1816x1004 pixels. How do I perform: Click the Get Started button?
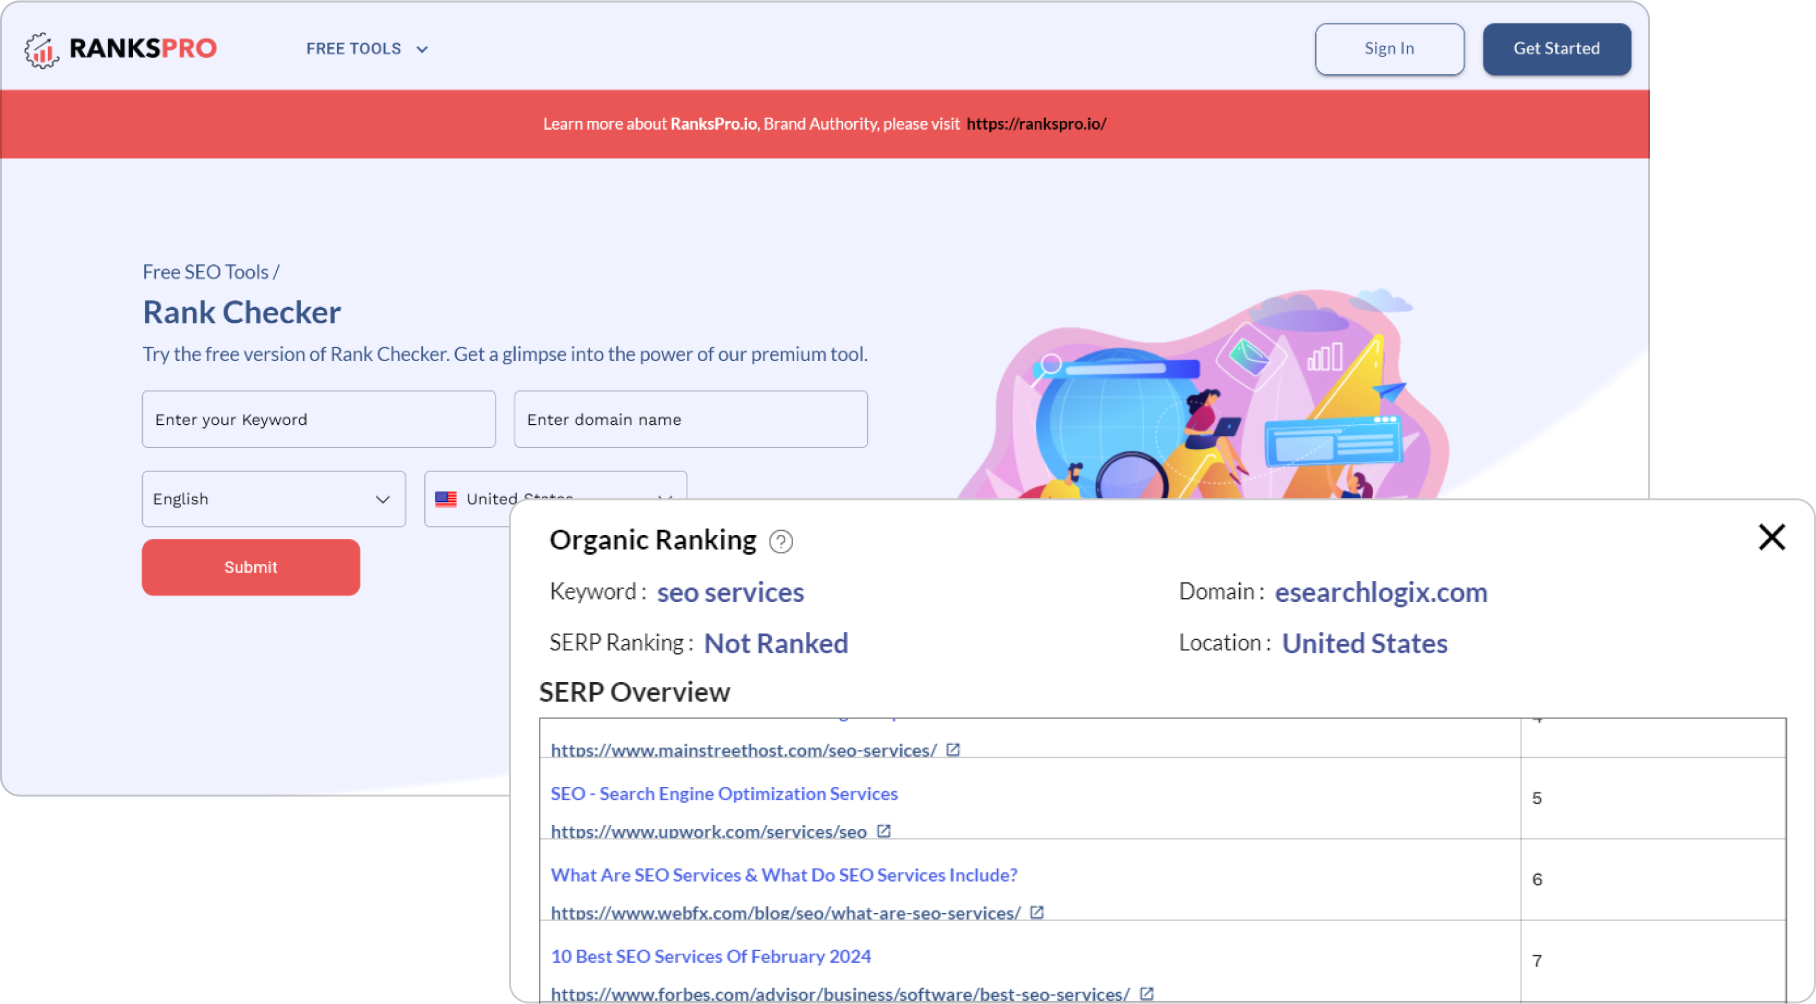[1556, 48]
